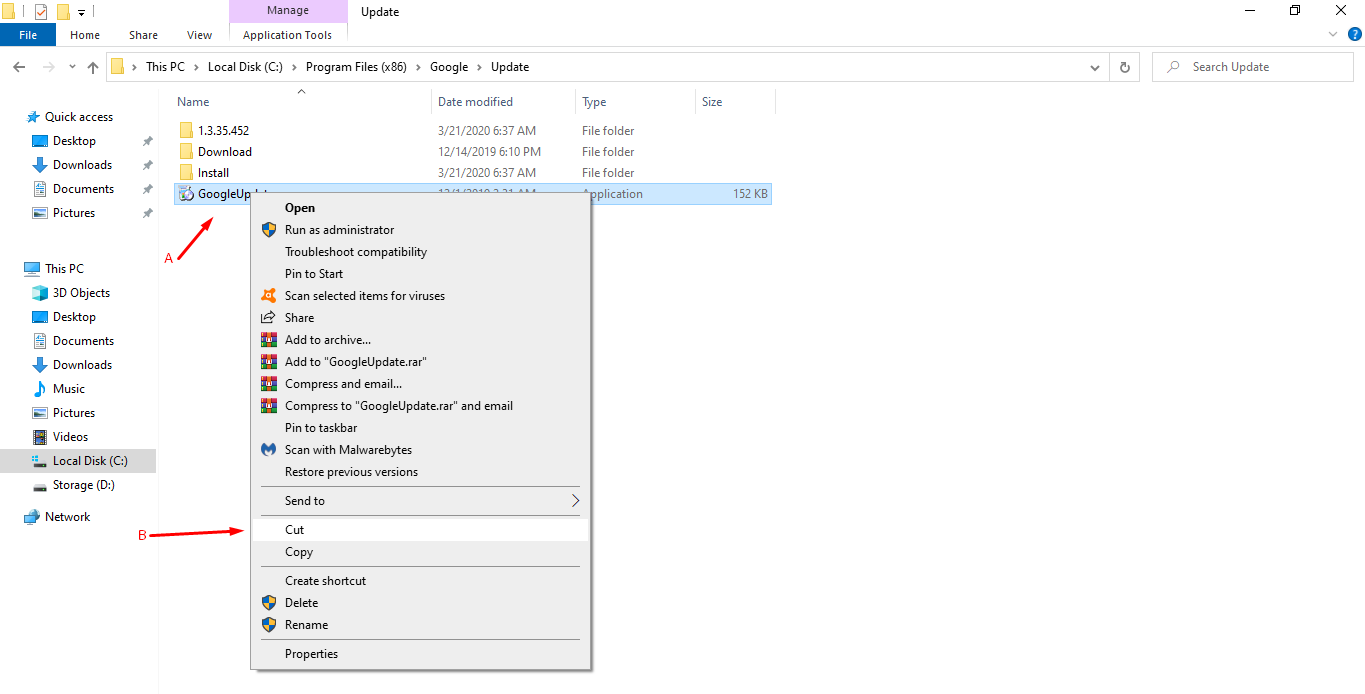This screenshot has width=1365, height=694.
Task: Click New Folder icon in title bar
Action: (x=63, y=12)
